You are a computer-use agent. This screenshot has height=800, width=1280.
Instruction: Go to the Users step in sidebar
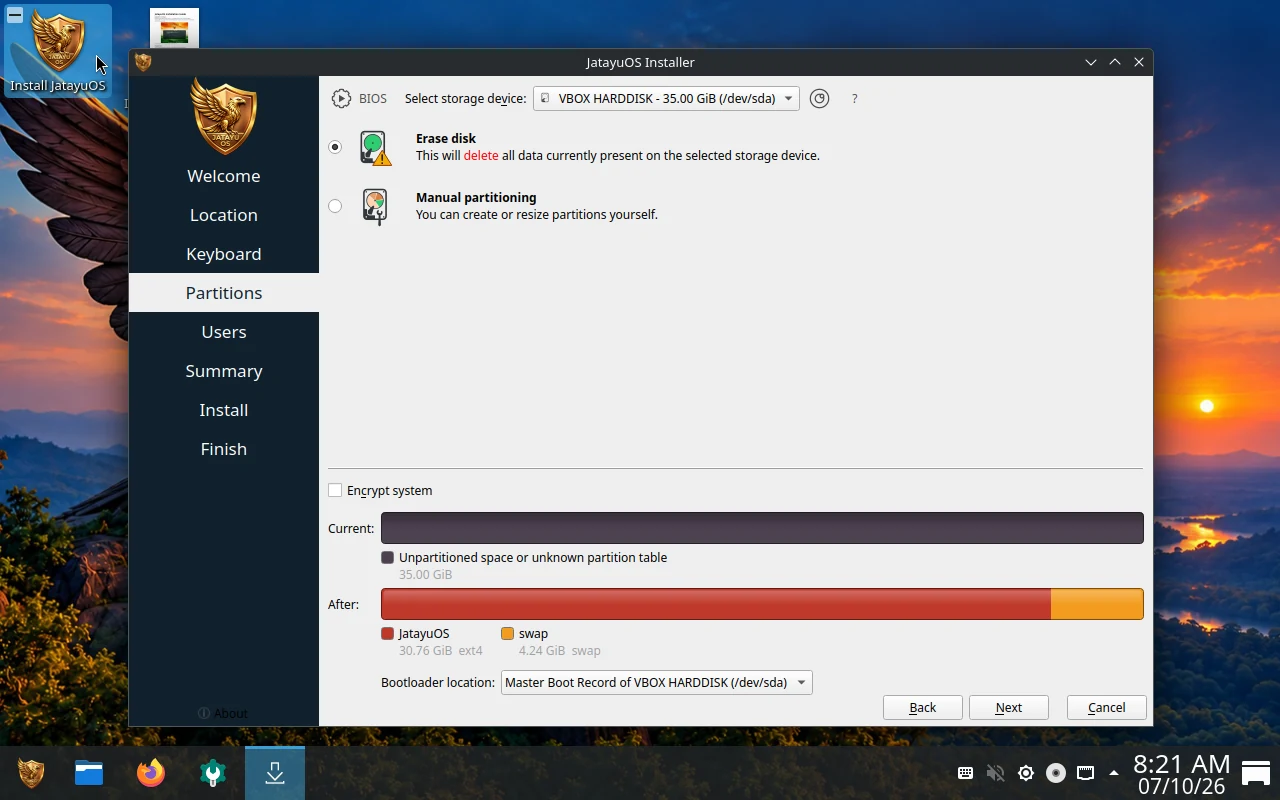click(x=224, y=332)
